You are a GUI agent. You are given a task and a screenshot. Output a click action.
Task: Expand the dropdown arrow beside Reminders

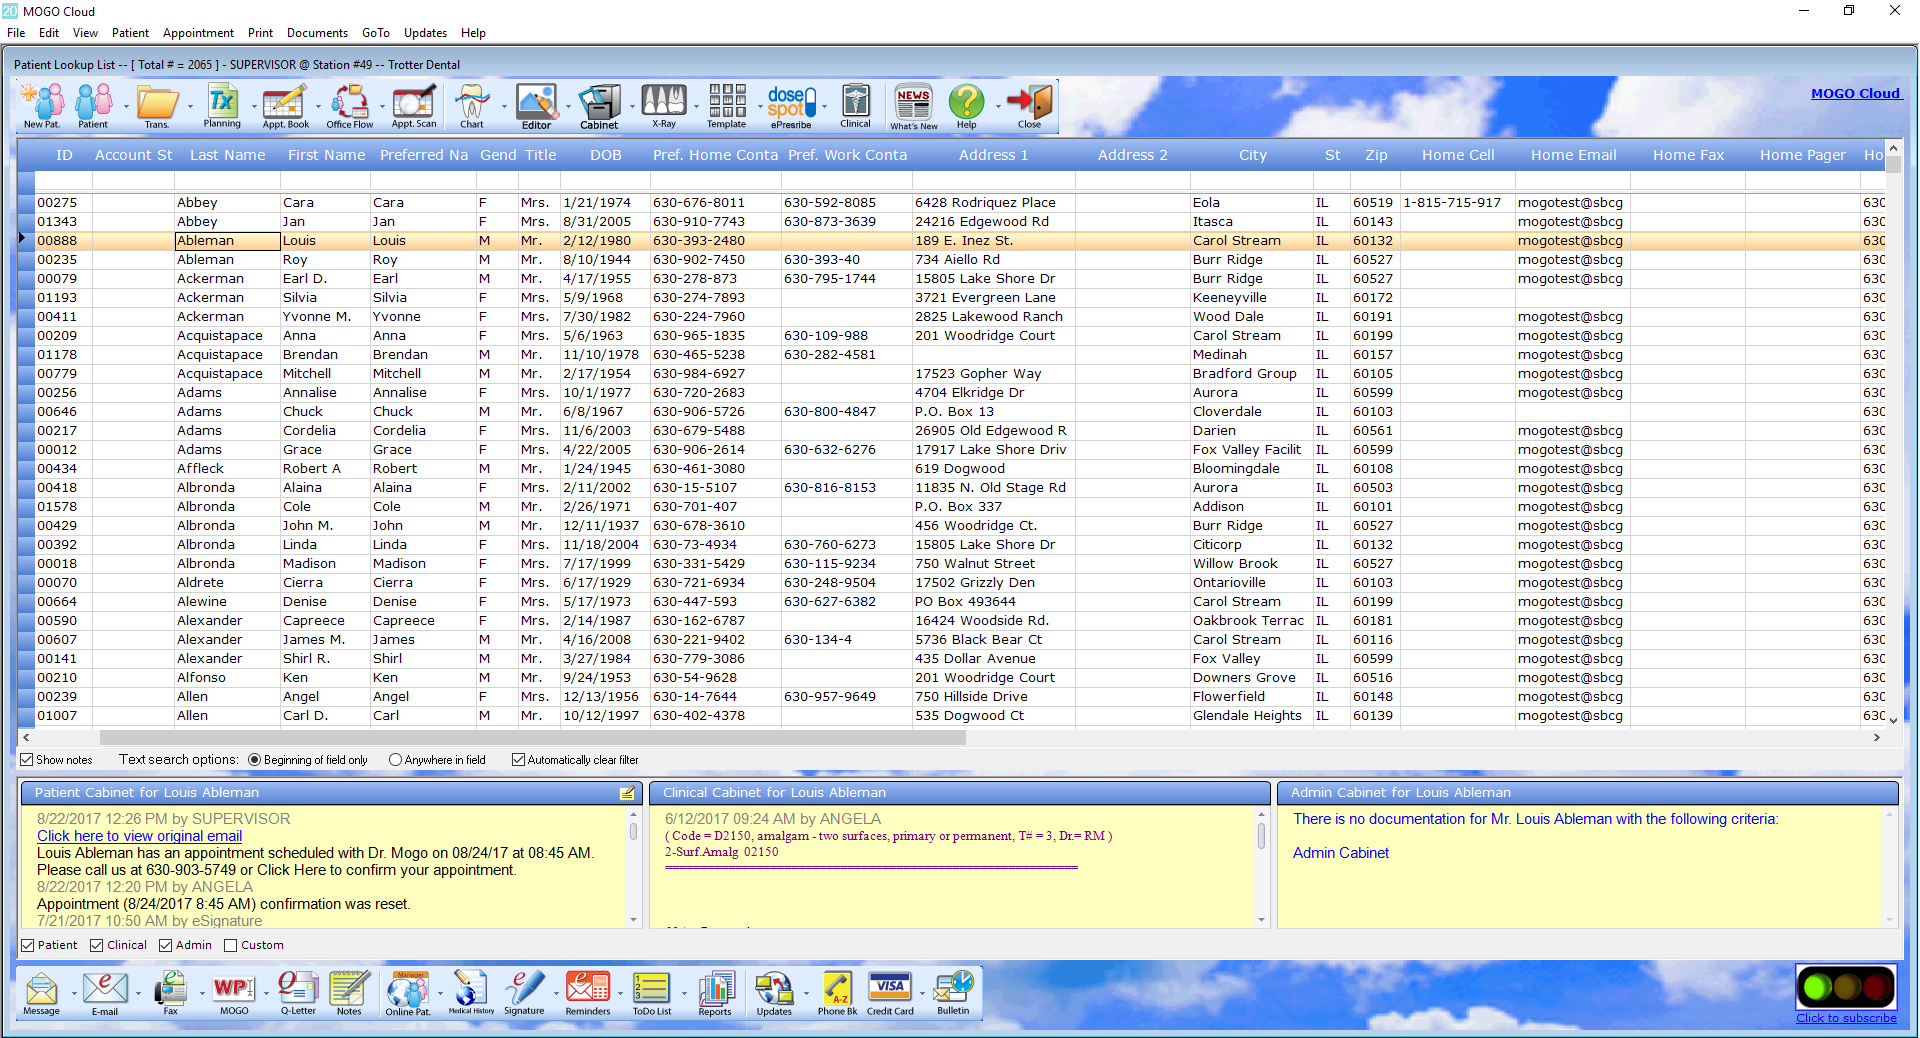[x=620, y=993]
